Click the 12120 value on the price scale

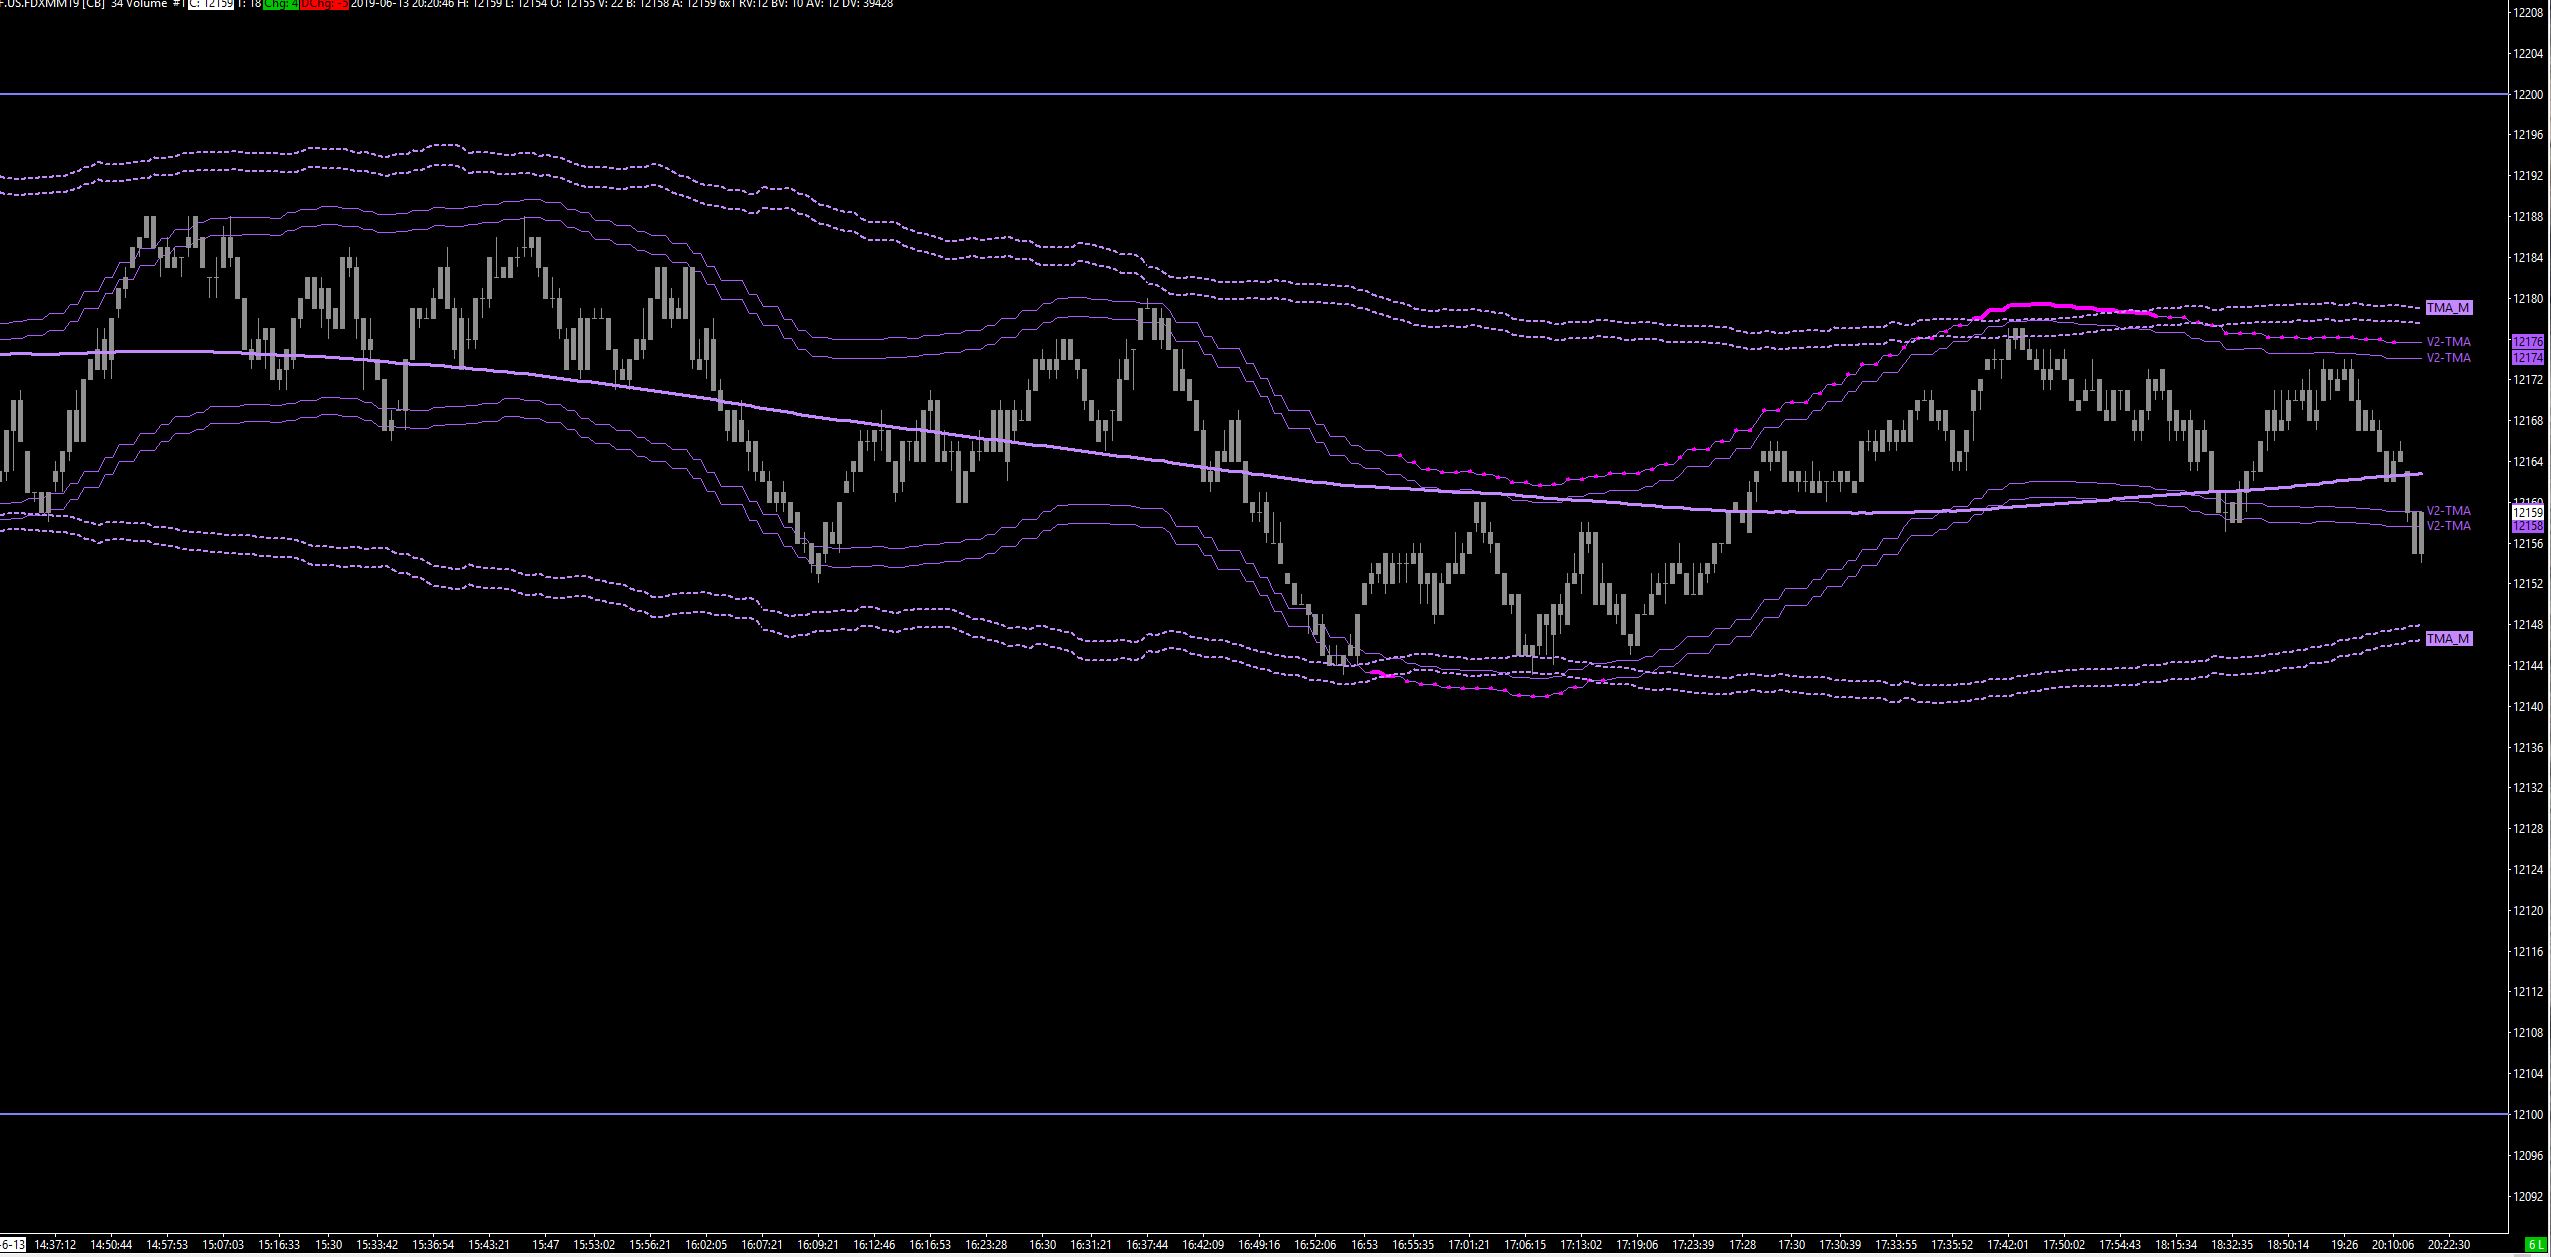click(x=2528, y=910)
